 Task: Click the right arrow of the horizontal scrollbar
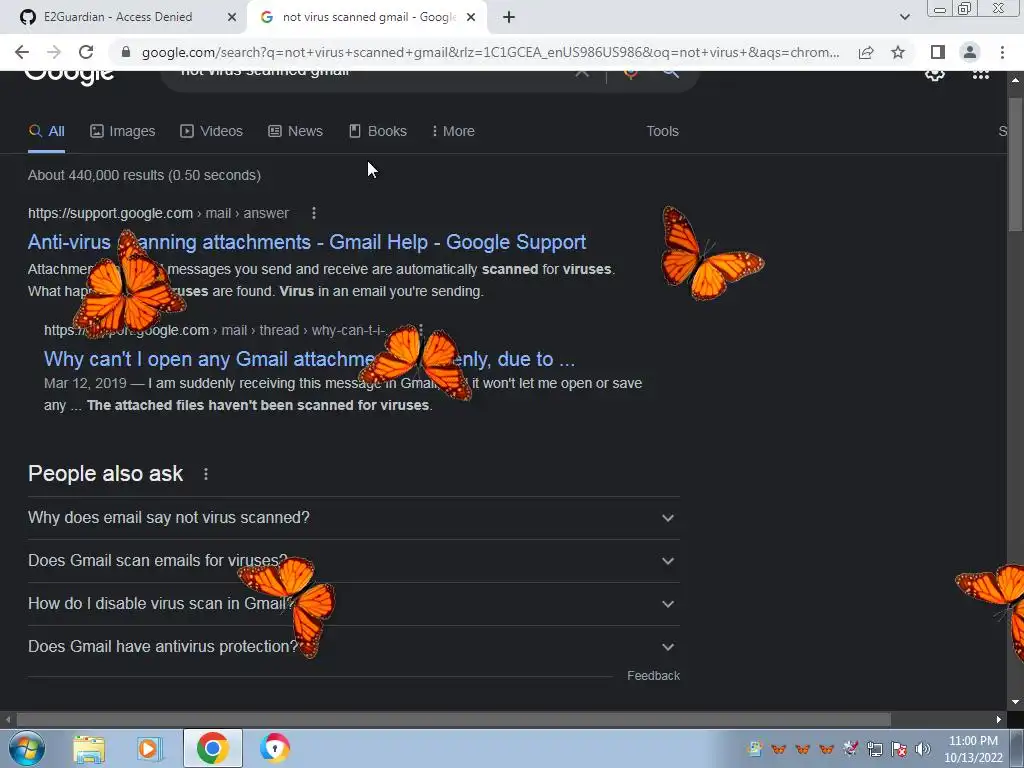[999, 719]
